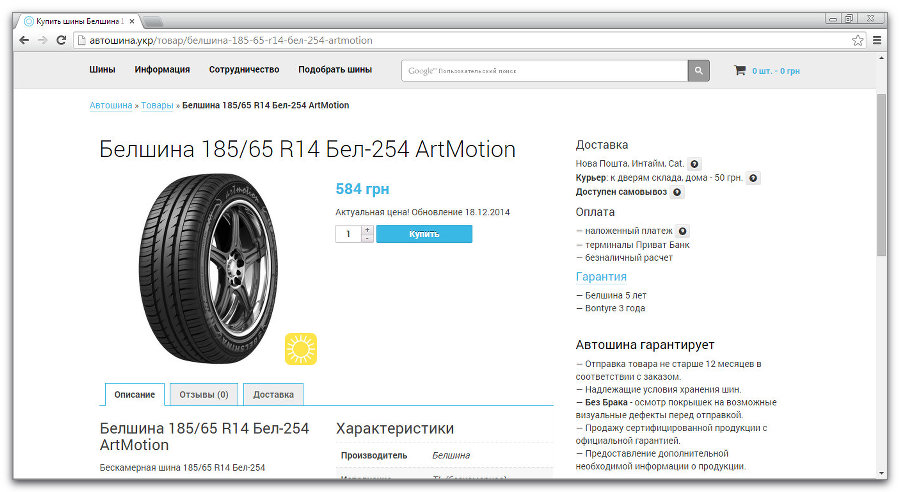900x492 pixels.
Task: Open the Шины menu item
Action: pyautogui.click(x=102, y=70)
